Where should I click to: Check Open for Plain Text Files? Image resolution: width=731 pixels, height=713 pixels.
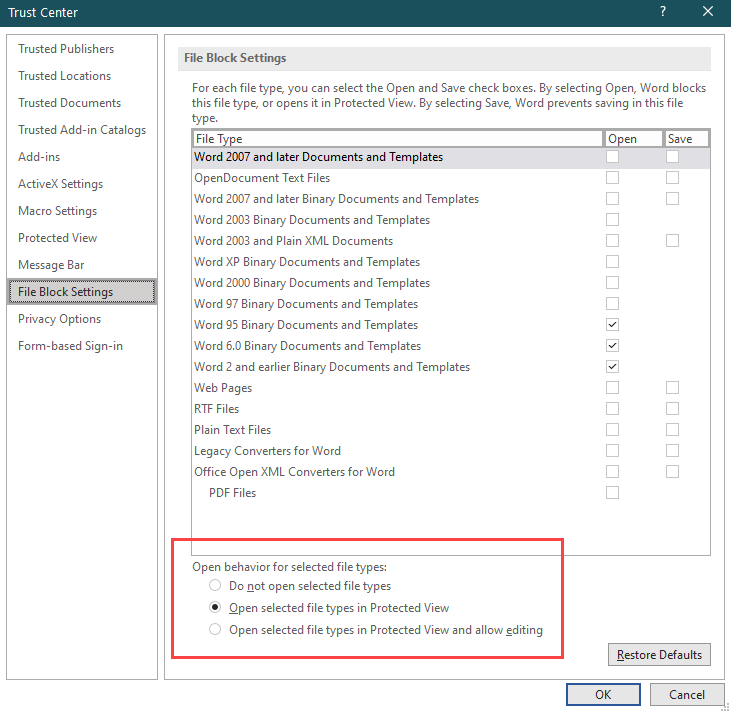tap(612, 429)
